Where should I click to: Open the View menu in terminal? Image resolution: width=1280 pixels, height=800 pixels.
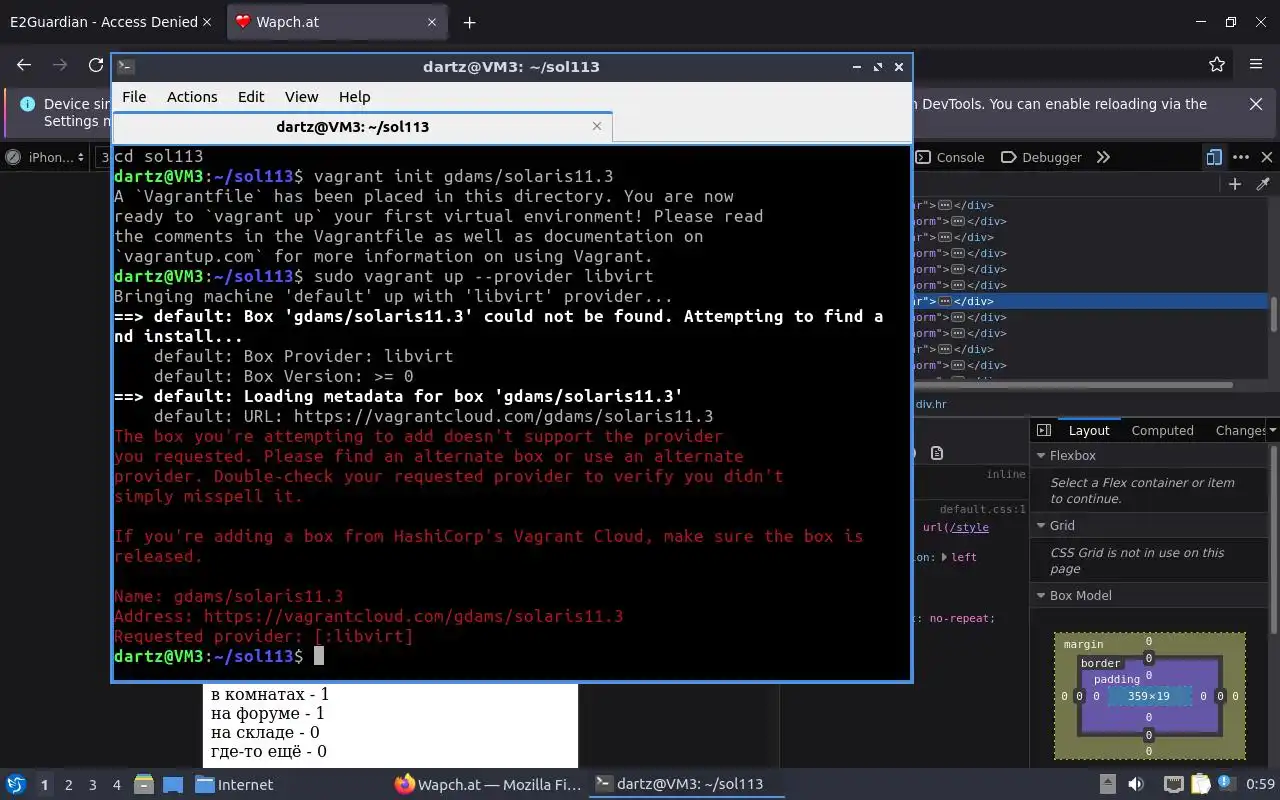coord(301,97)
